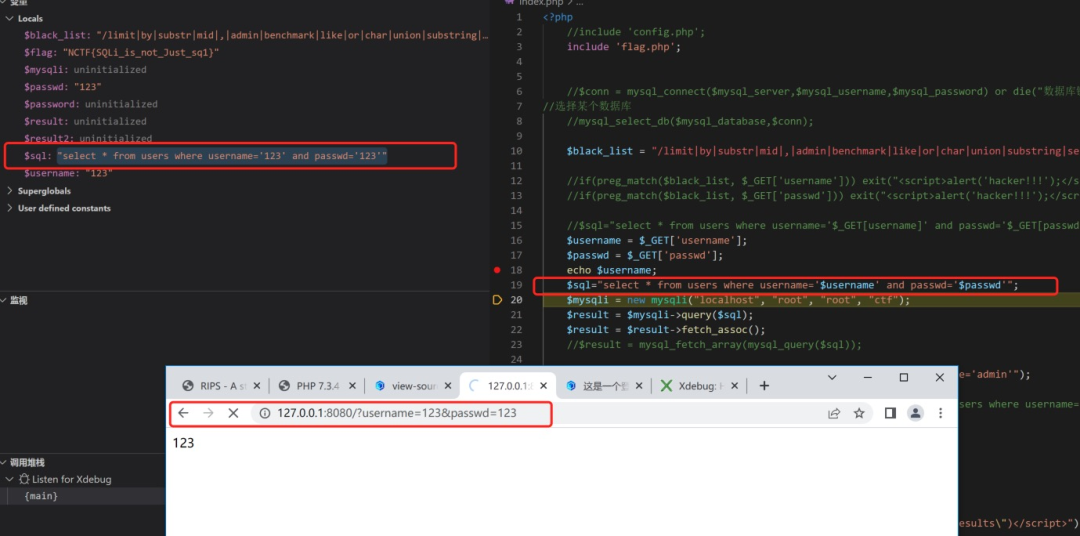1080x536 pixels.
Task: Click index.php in the editor breadcrumb
Action: (541, 3)
